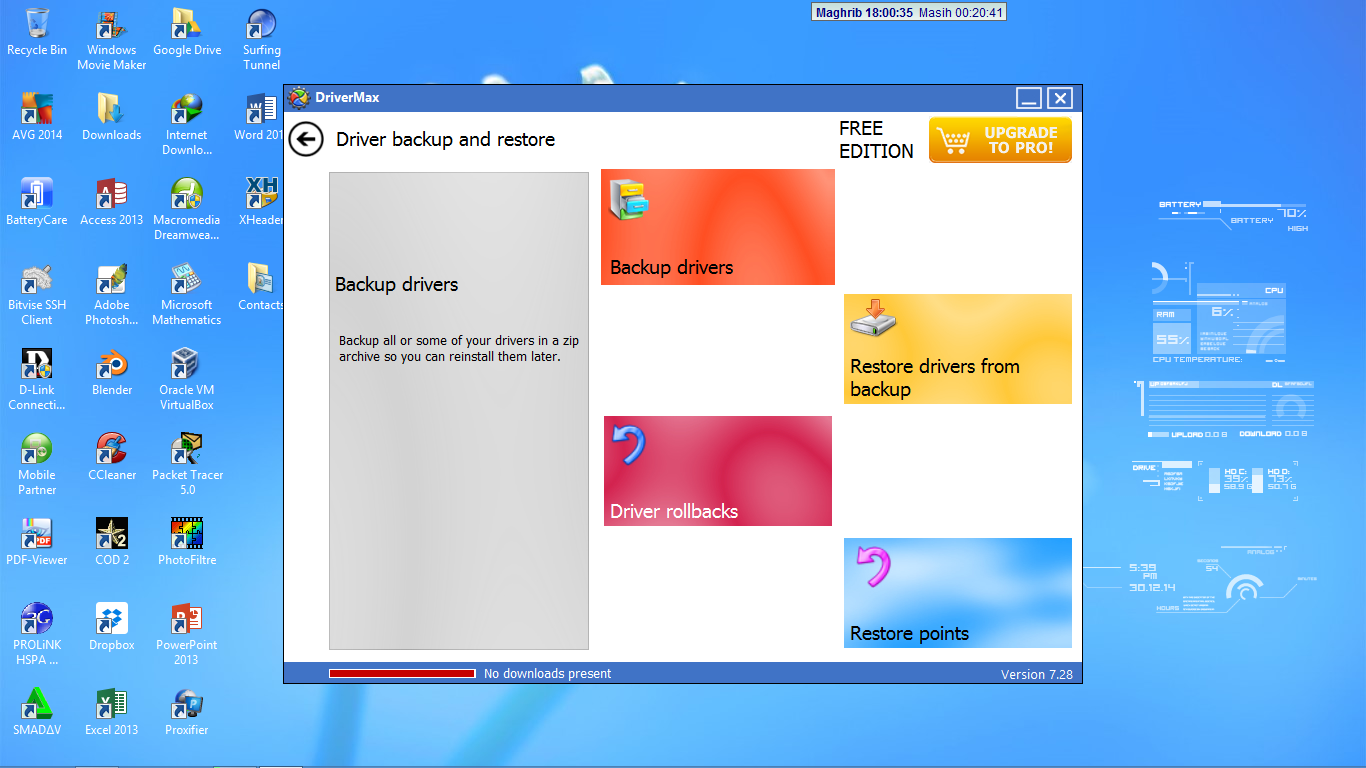Go back using the back arrow button
The width and height of the screenshot is (1366, 768).
[306, 139]
